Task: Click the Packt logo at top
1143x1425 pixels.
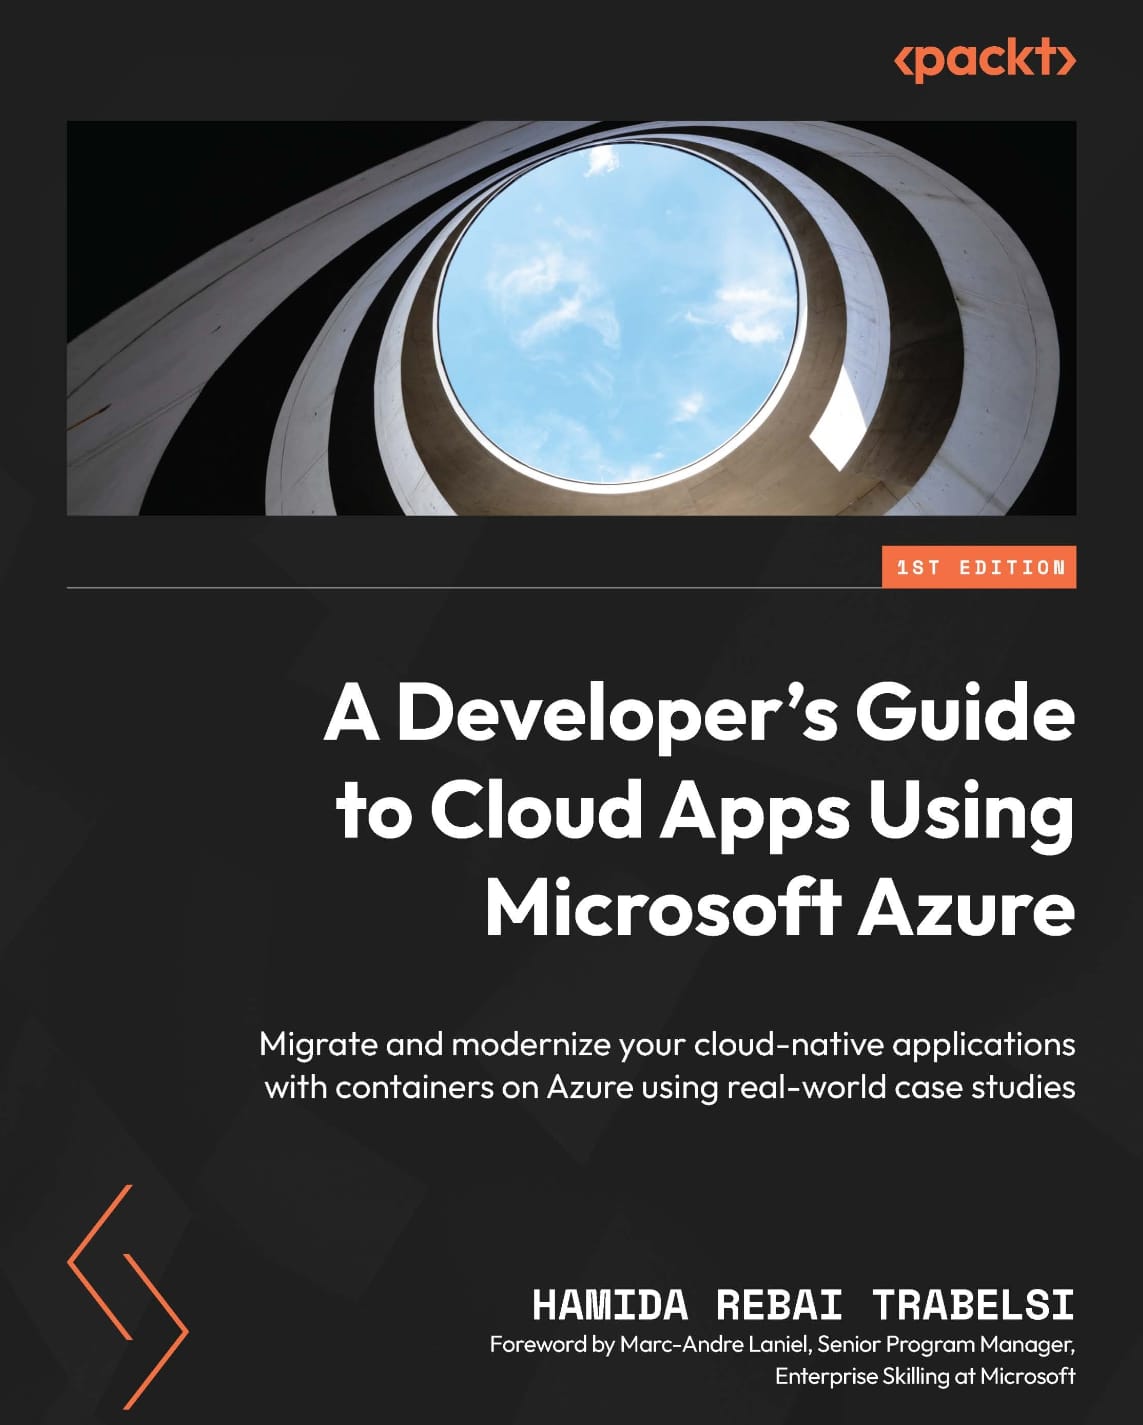Action: point(984,61)
